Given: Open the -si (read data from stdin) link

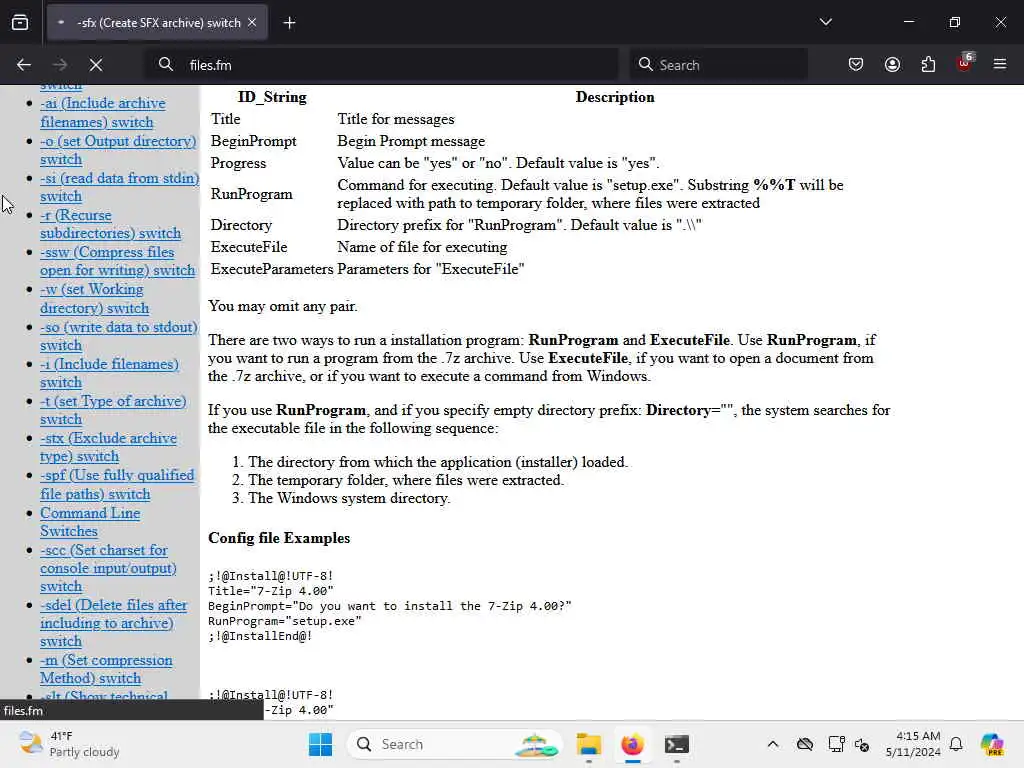Looking at the screenshot, I should [119, 187].
